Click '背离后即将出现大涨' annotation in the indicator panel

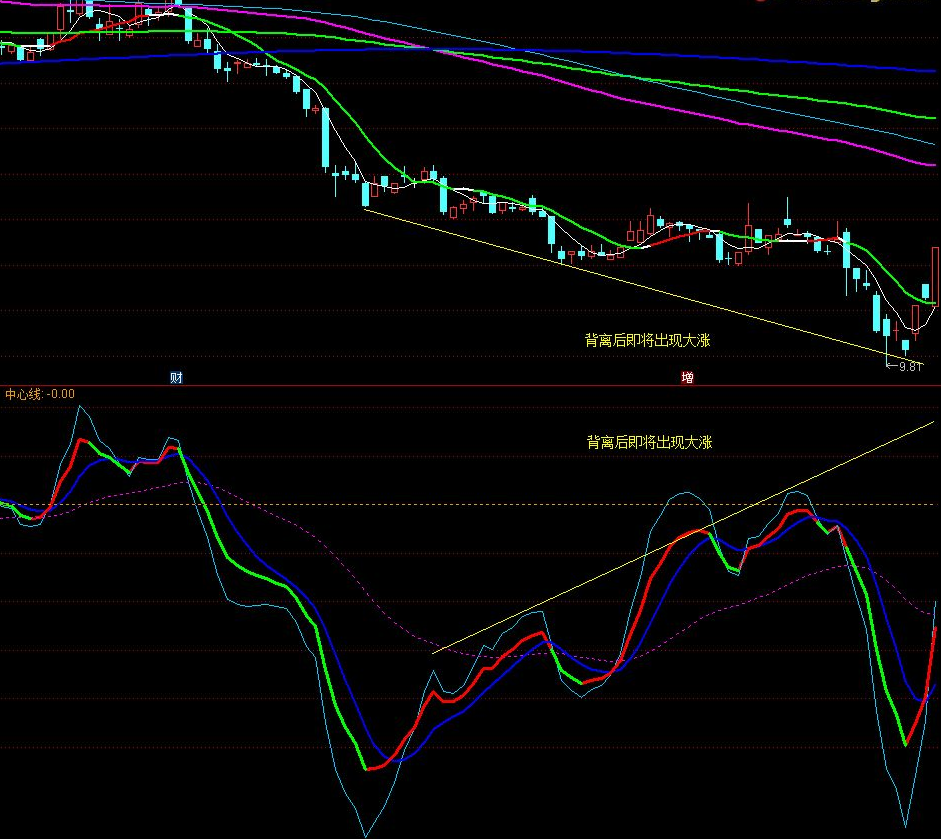coord(649,443)
